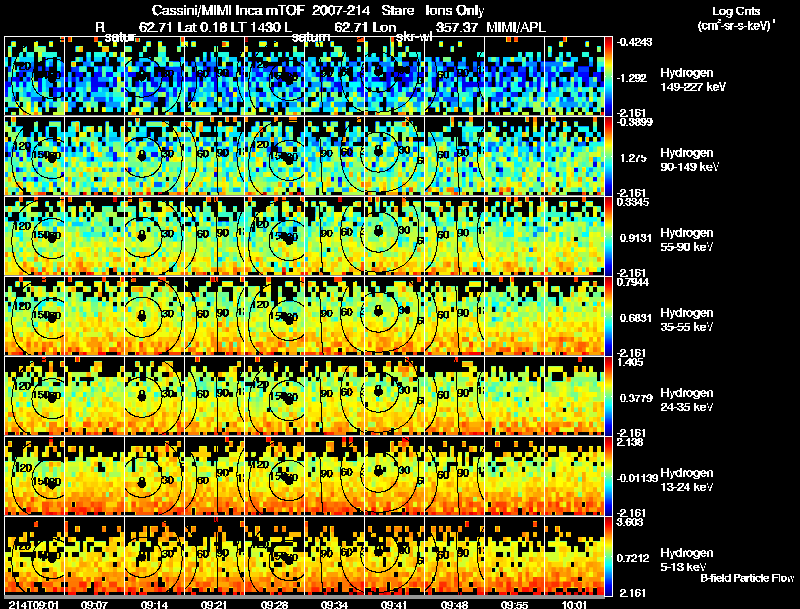The image size is (800, 609).
Task: Click the 'Stare' label in title
Action: click(x=397, y=11)
